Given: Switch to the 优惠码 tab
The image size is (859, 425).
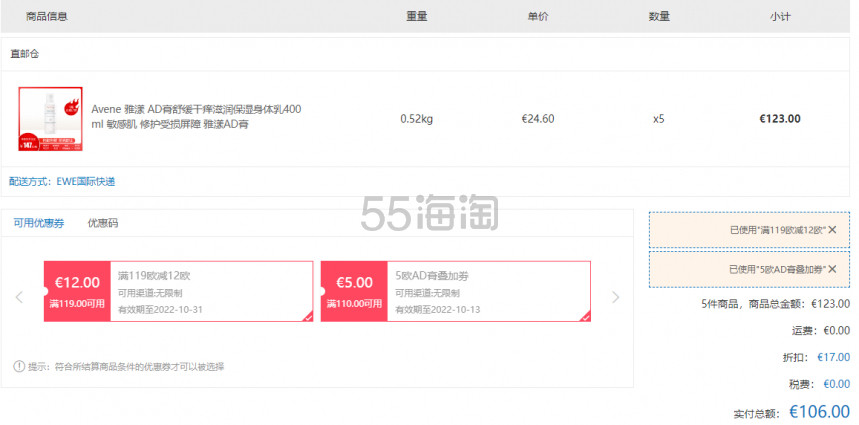Looking at the screenshot, I should coord(103,223).
